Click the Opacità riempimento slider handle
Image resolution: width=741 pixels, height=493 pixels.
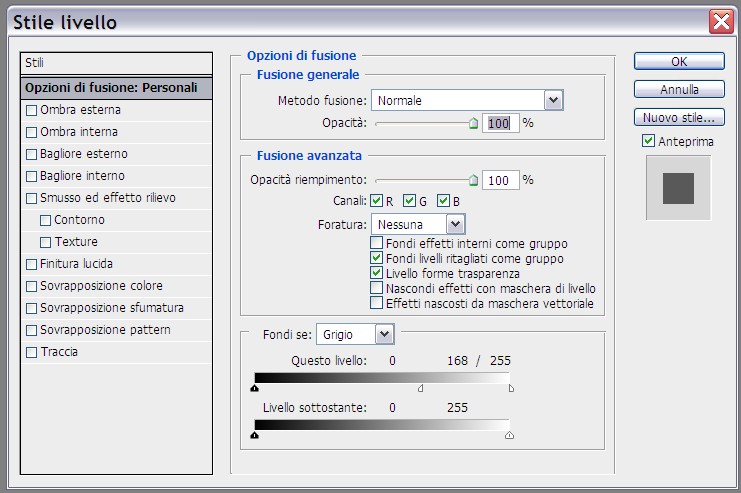pyautogui.click(x=473, y=181)
